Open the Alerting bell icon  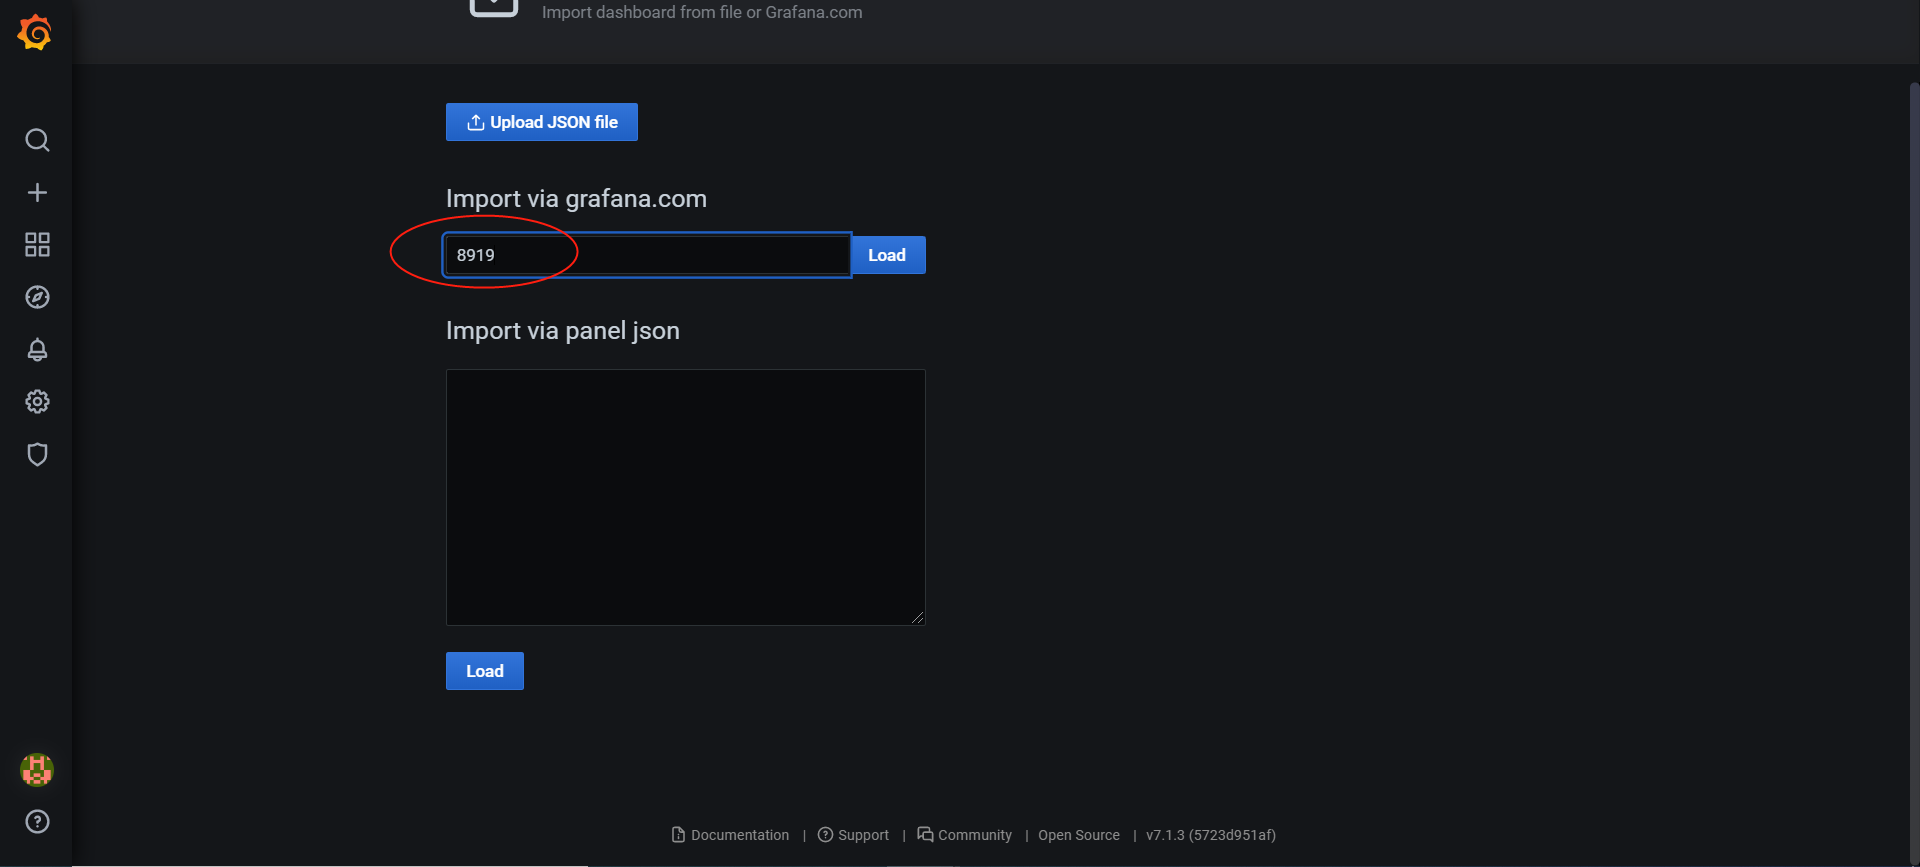pyautogui.click(x=37, y=350)
